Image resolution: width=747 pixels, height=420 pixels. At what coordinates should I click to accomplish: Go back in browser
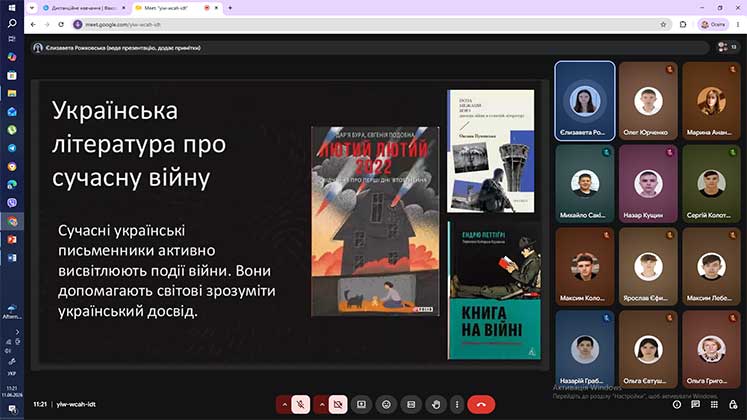click(x=33, y=24)
